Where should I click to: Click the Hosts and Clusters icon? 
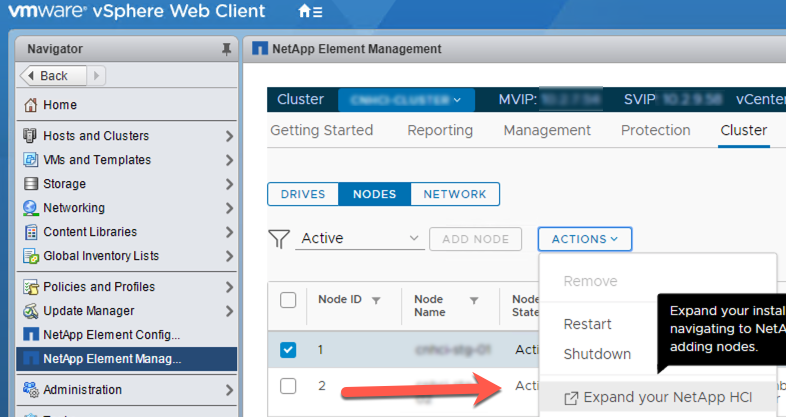[x=31, y=136]
